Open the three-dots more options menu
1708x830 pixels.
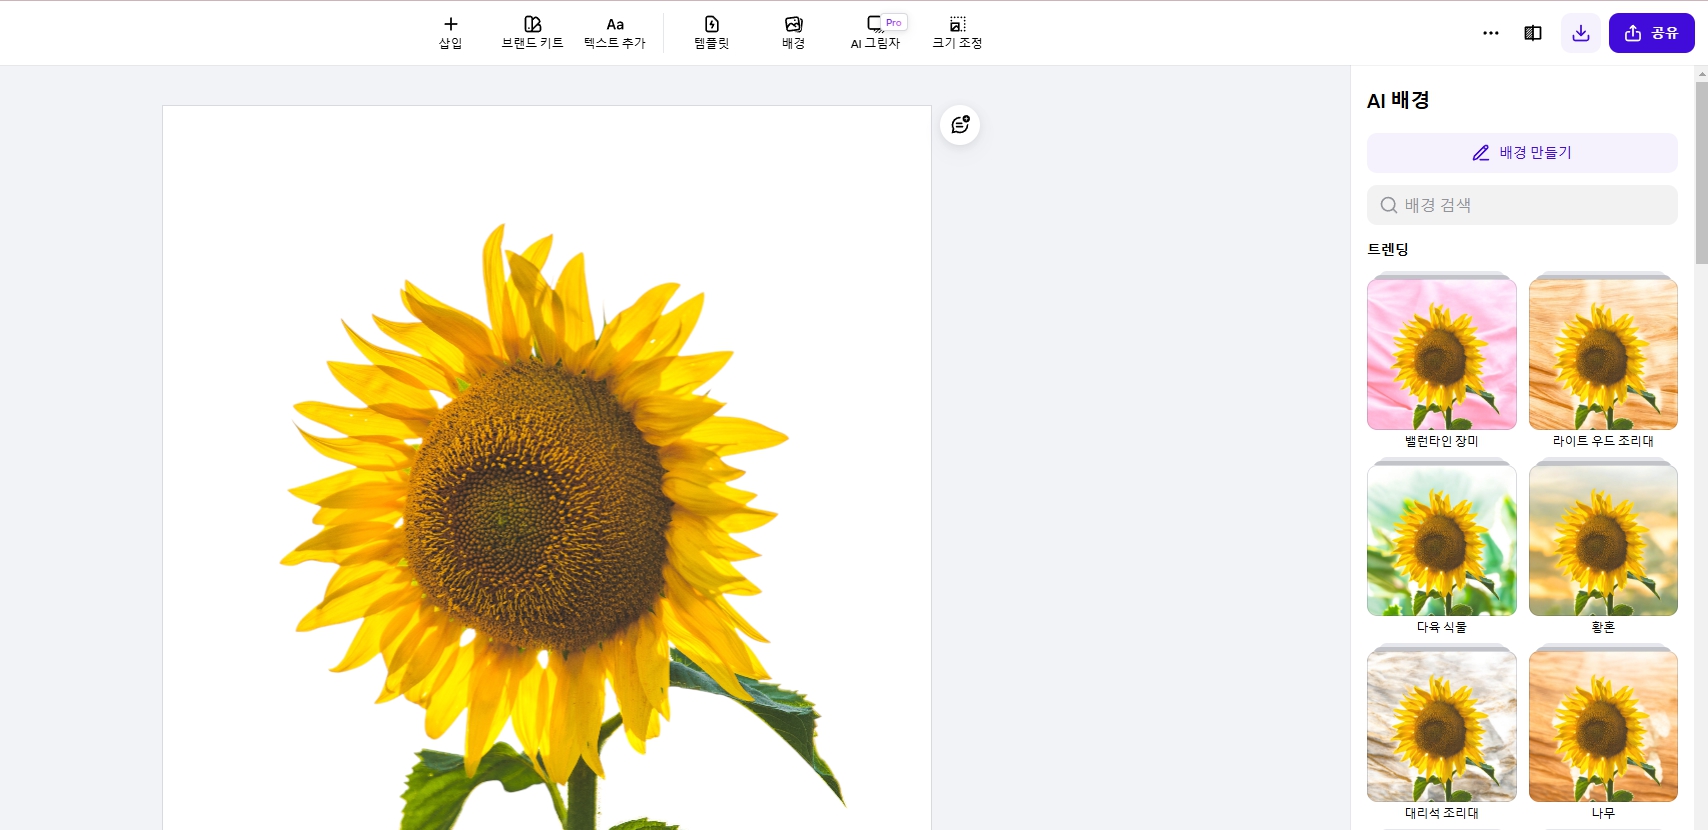click(1491, 33)
